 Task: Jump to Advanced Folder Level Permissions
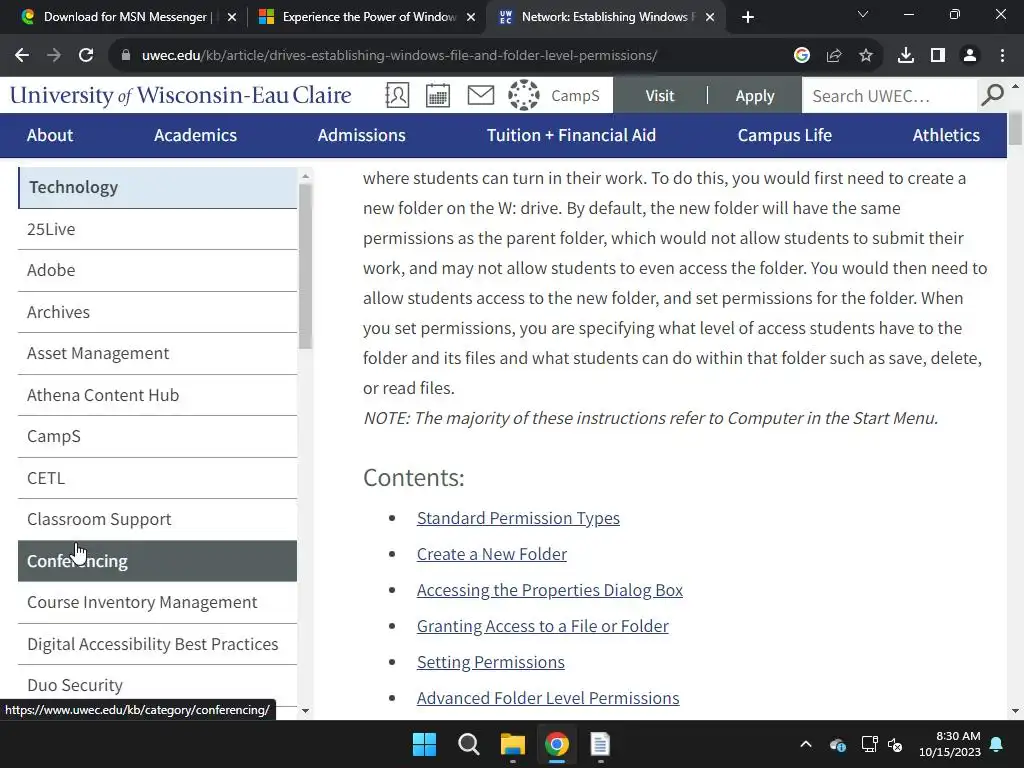coord(548,697)
